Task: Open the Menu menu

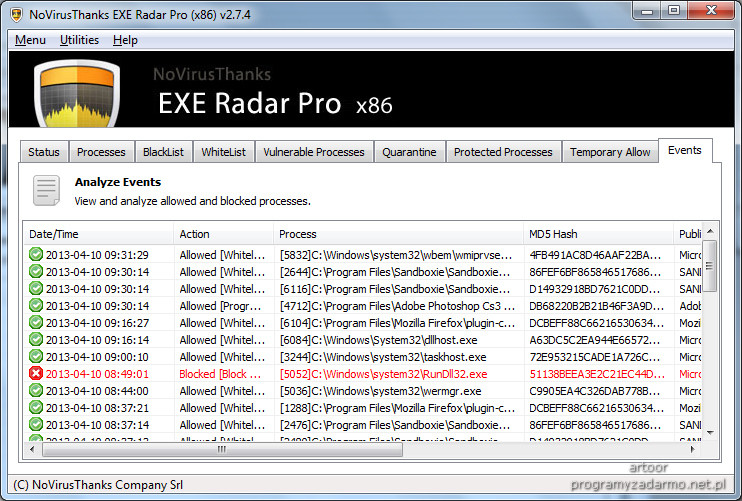Action: click(x=30, y=40)
